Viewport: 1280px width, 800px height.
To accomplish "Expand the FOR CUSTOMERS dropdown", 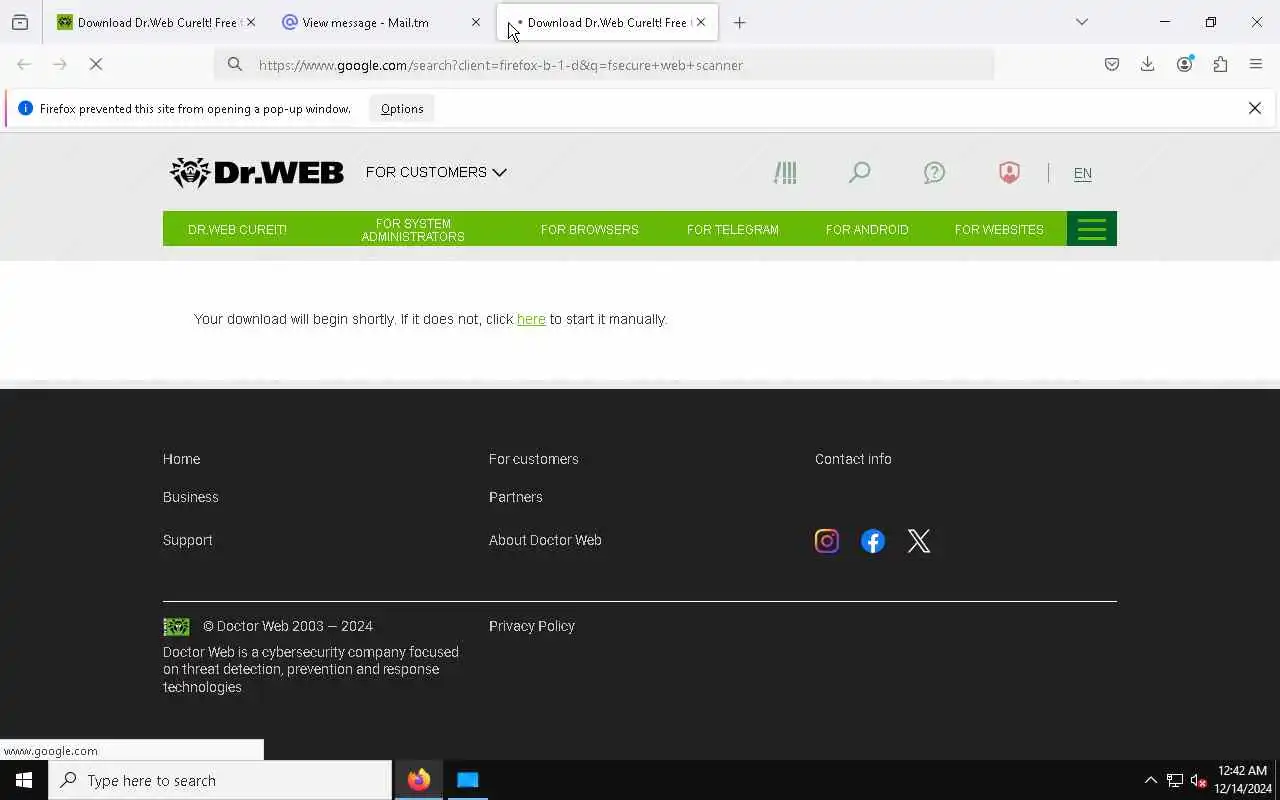I will [x=436, y=172].
